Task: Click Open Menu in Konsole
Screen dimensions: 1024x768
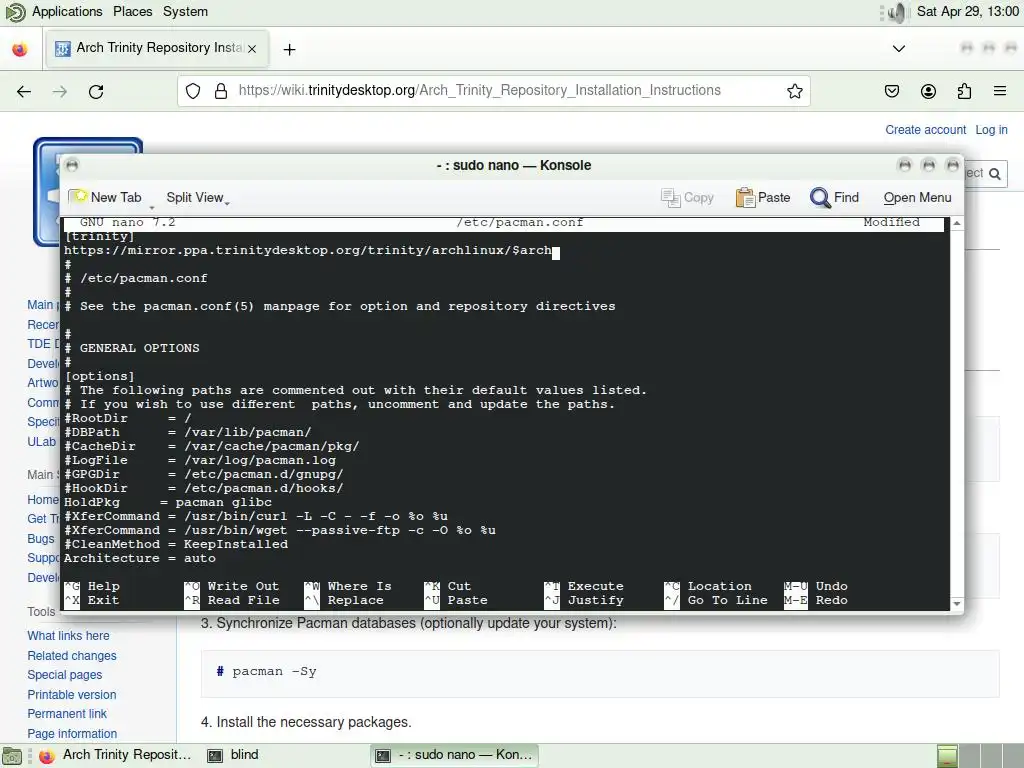Action: pyautogui.click(x=917, y=197)
